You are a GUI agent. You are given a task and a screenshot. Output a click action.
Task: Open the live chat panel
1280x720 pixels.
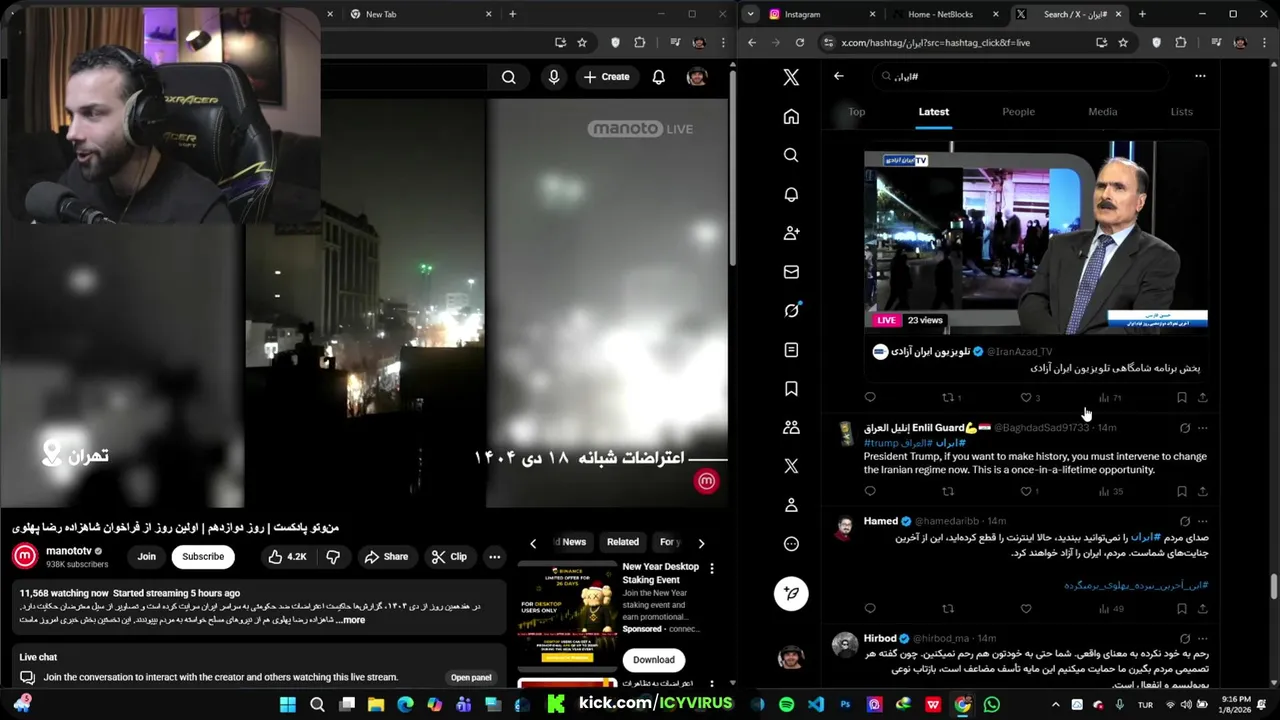(x=471, y=677)
